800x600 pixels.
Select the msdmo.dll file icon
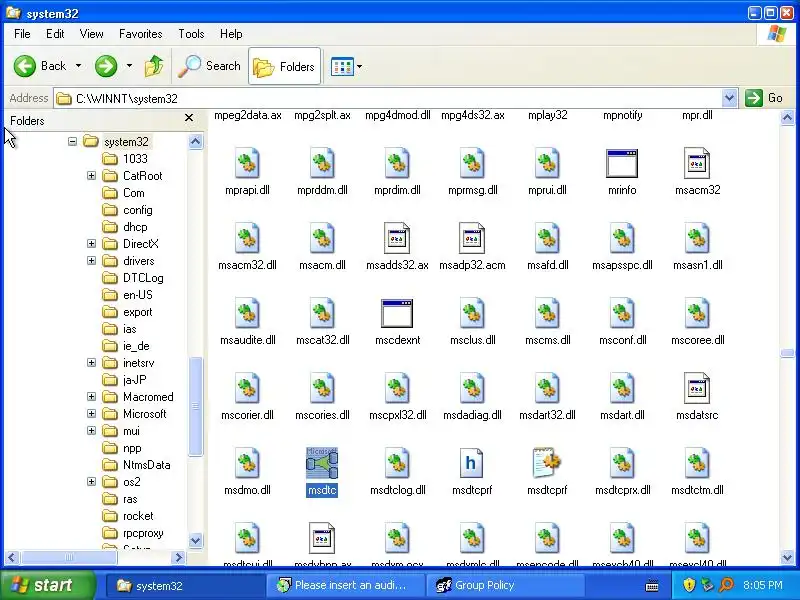click(x=247, y=463)
